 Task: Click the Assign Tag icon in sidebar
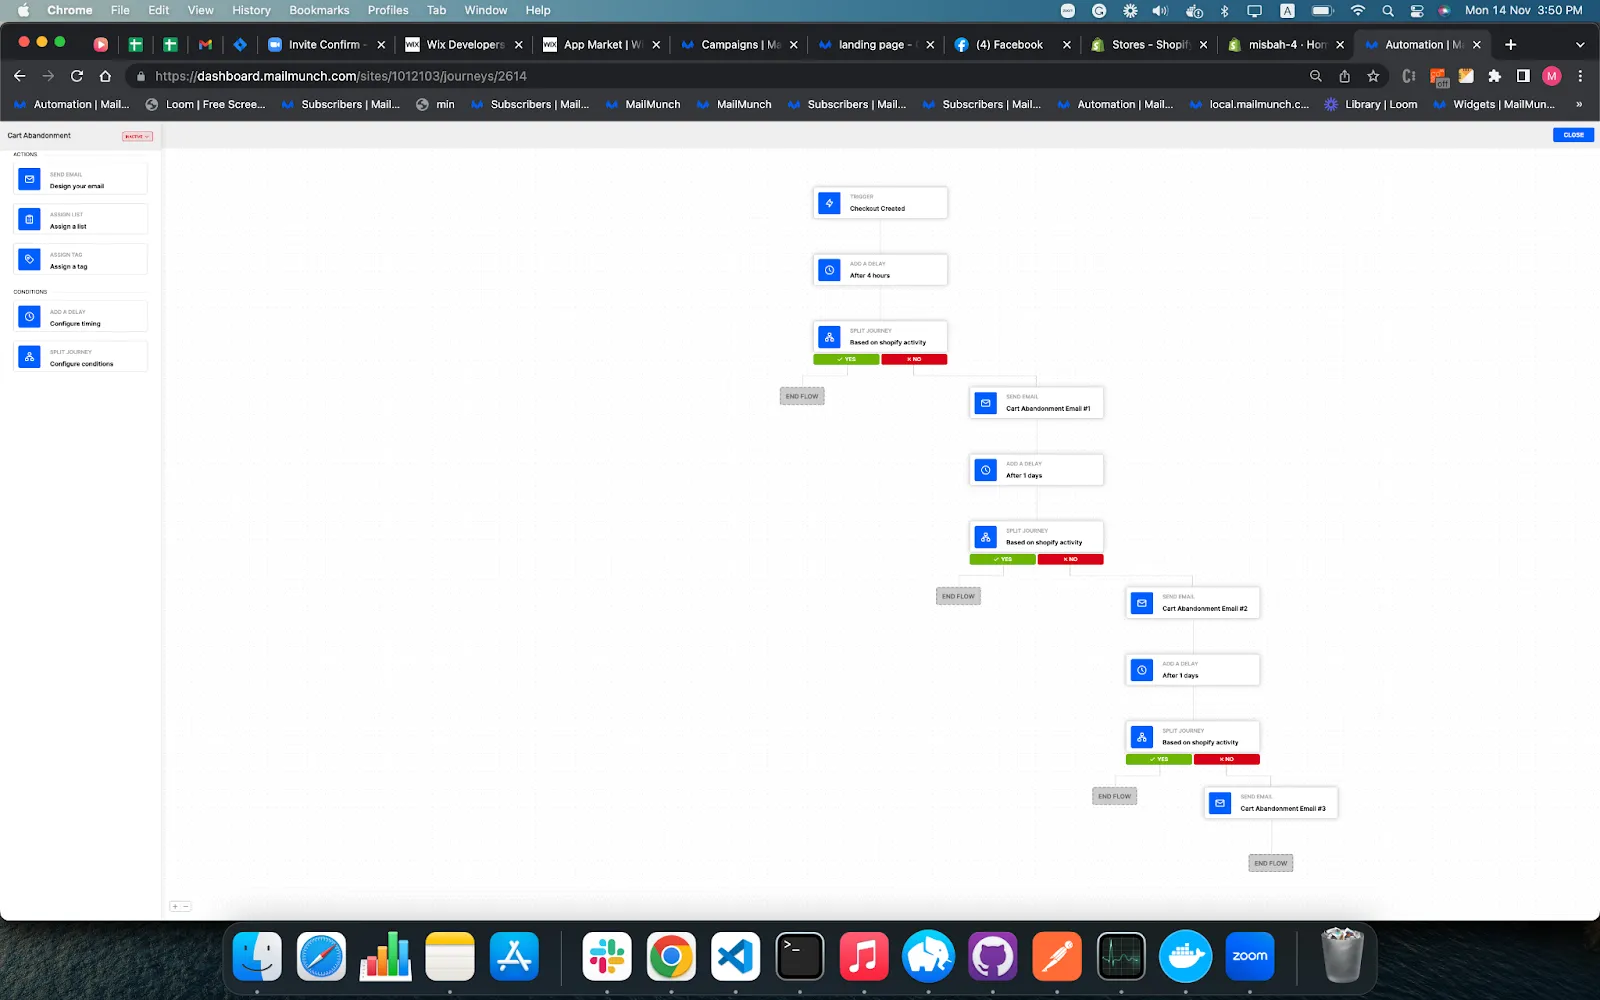coord(29,259)
